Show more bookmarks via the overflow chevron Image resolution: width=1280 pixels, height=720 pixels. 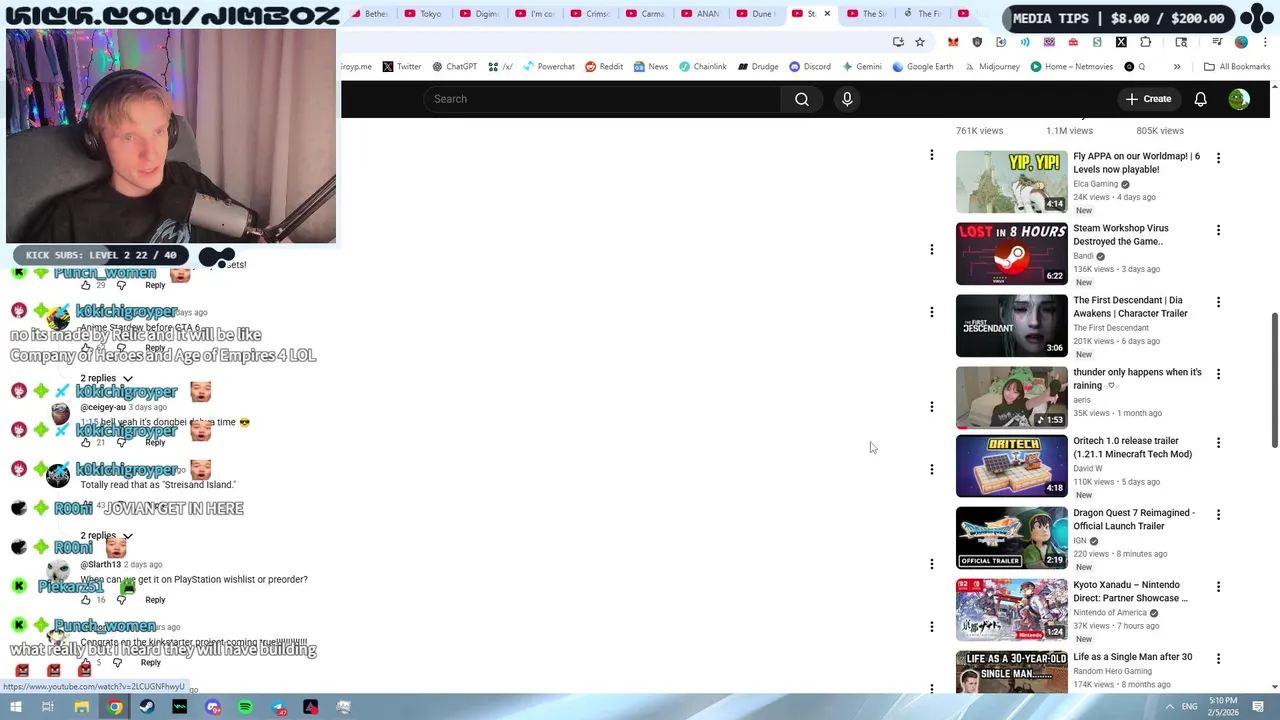(x=1177, y=67)
